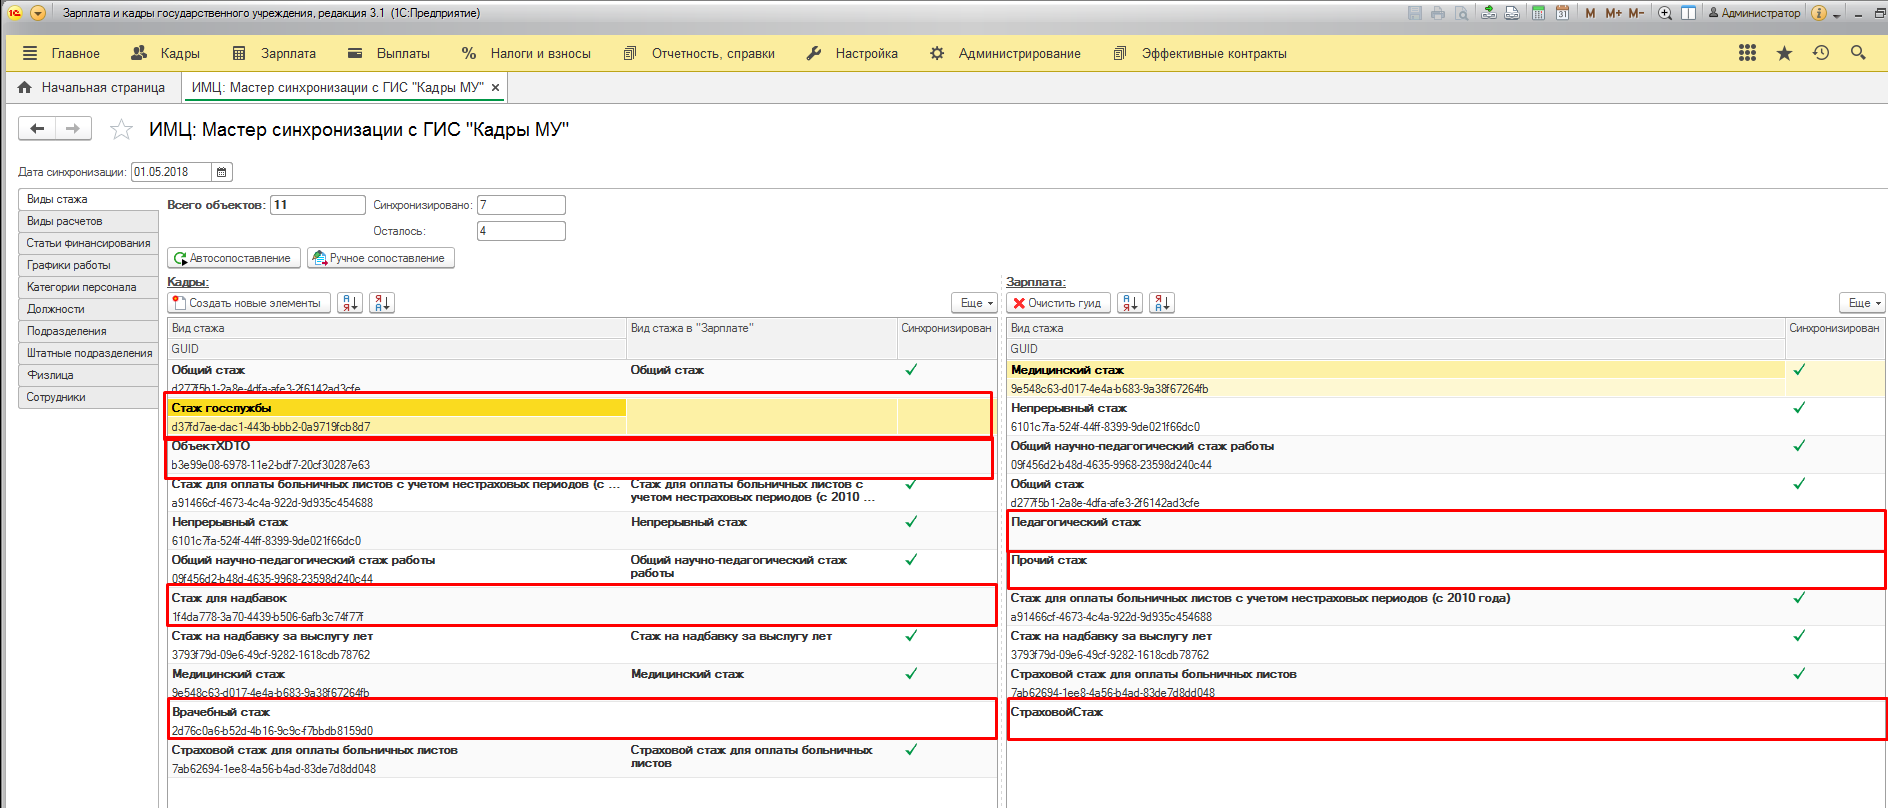Select Должности in left sidebar

click(56, 309)
